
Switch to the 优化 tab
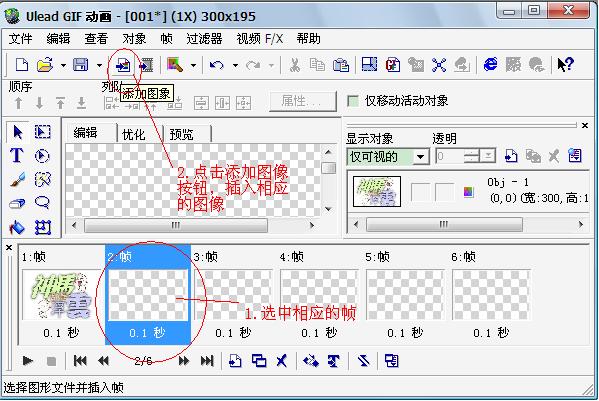133,134
